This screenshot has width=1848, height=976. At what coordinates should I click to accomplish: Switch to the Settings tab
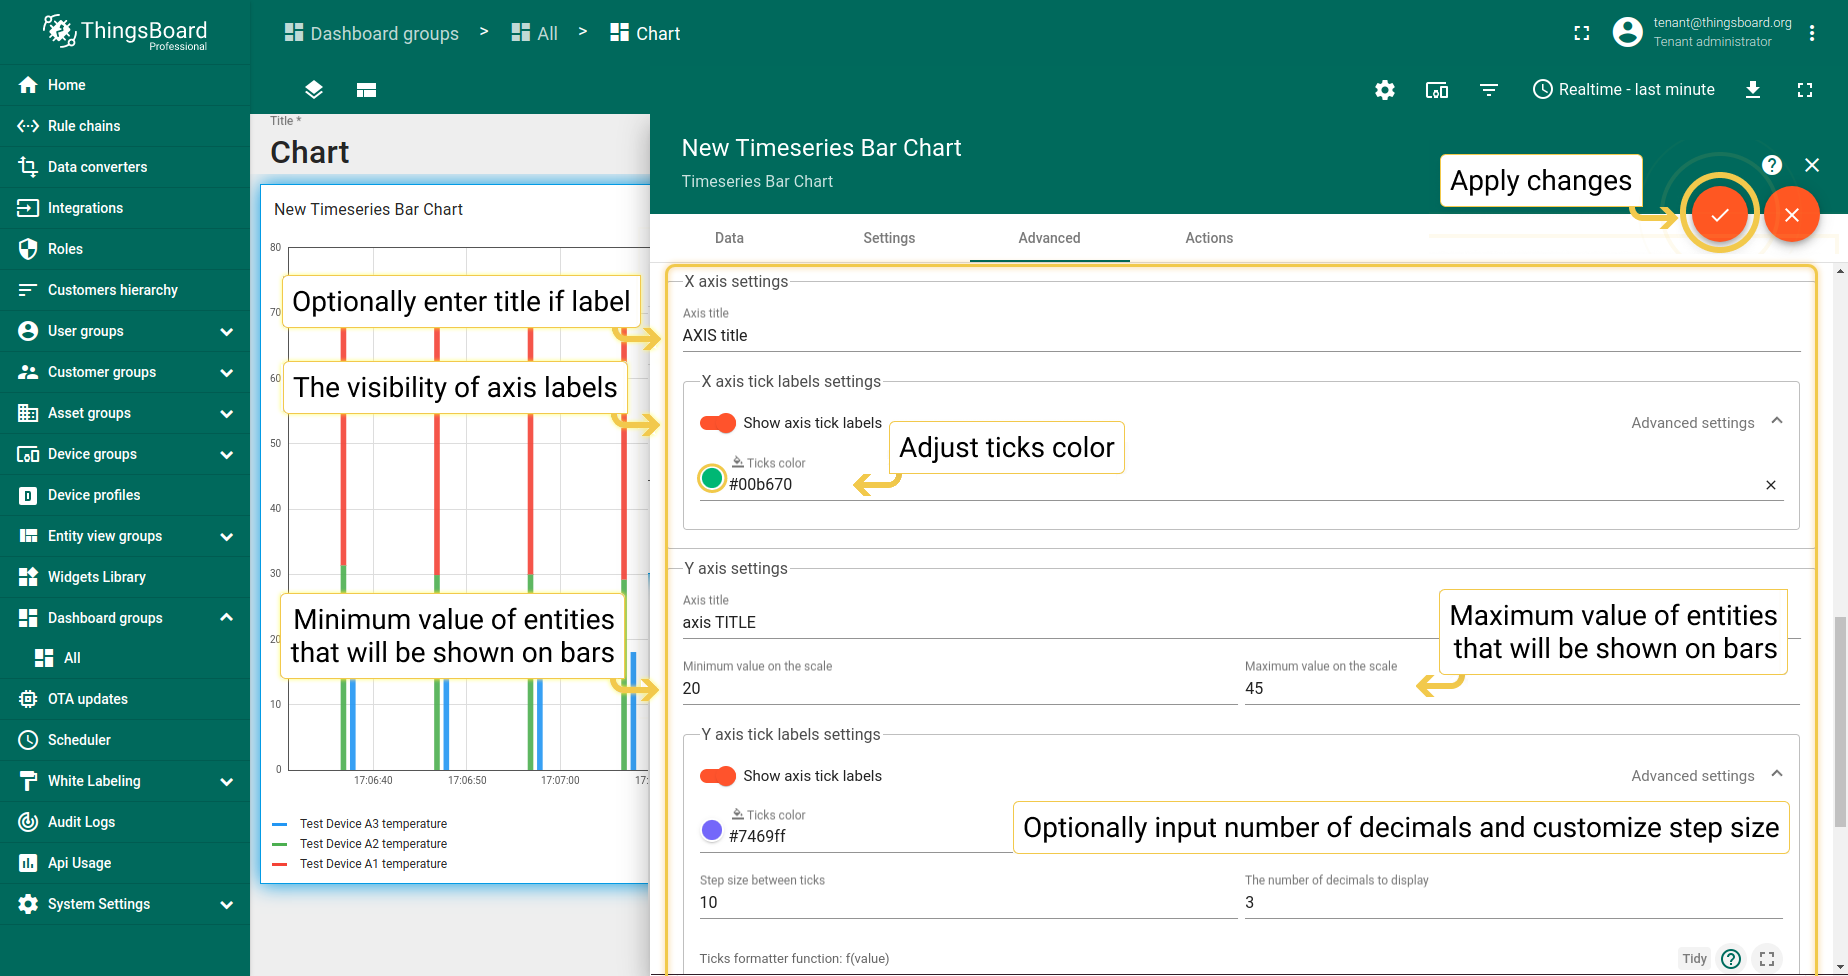pos(889,238)
